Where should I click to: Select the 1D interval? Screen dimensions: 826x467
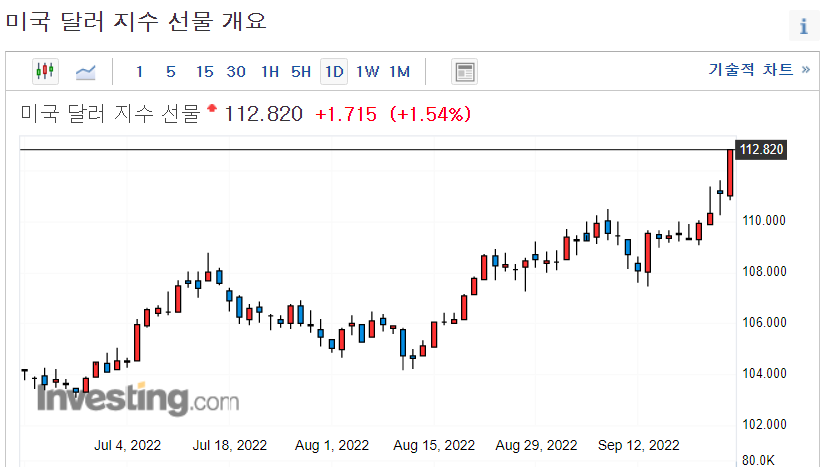point(334,72)
